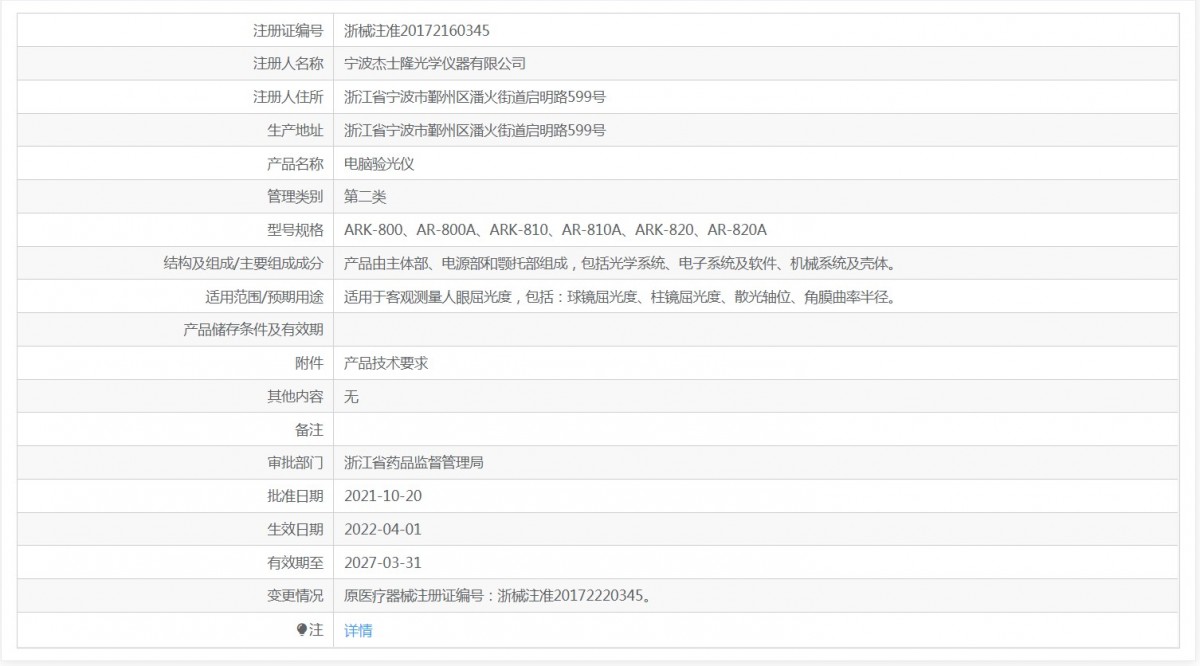The width and height of the screenshot is (1200, 666).
Task: Click the 备注 label
Action: pyautogui.click(x=310, y=430)
